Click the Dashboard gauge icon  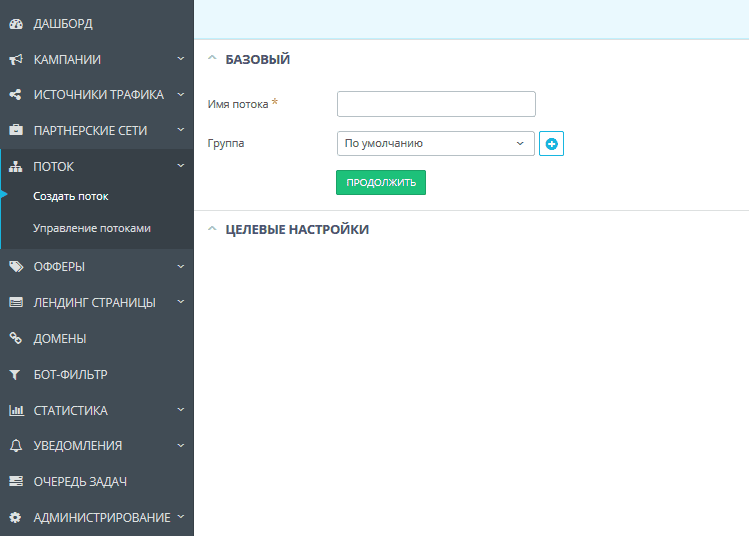[x=16, y=24]
